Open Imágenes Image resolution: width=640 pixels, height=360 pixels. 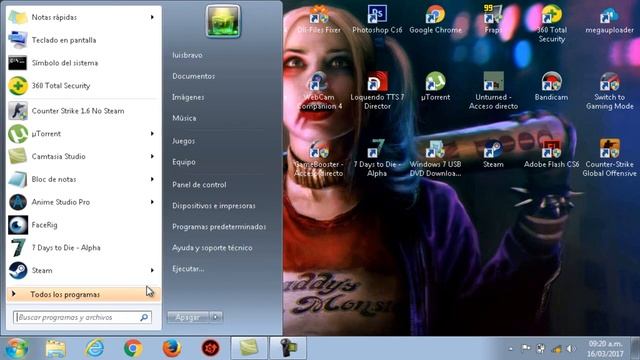coord(188,98)
